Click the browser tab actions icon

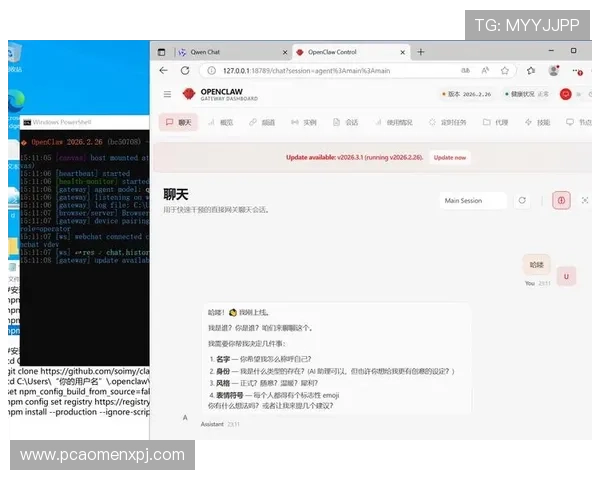pyautogui.click(x=161, y=52)
